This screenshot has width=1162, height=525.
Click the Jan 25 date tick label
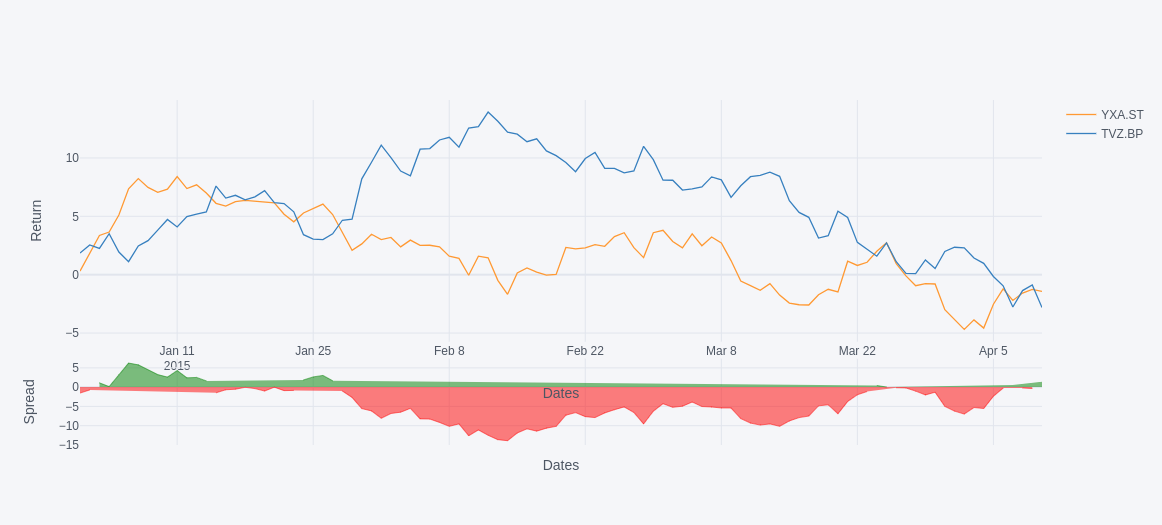coord(313,351)
